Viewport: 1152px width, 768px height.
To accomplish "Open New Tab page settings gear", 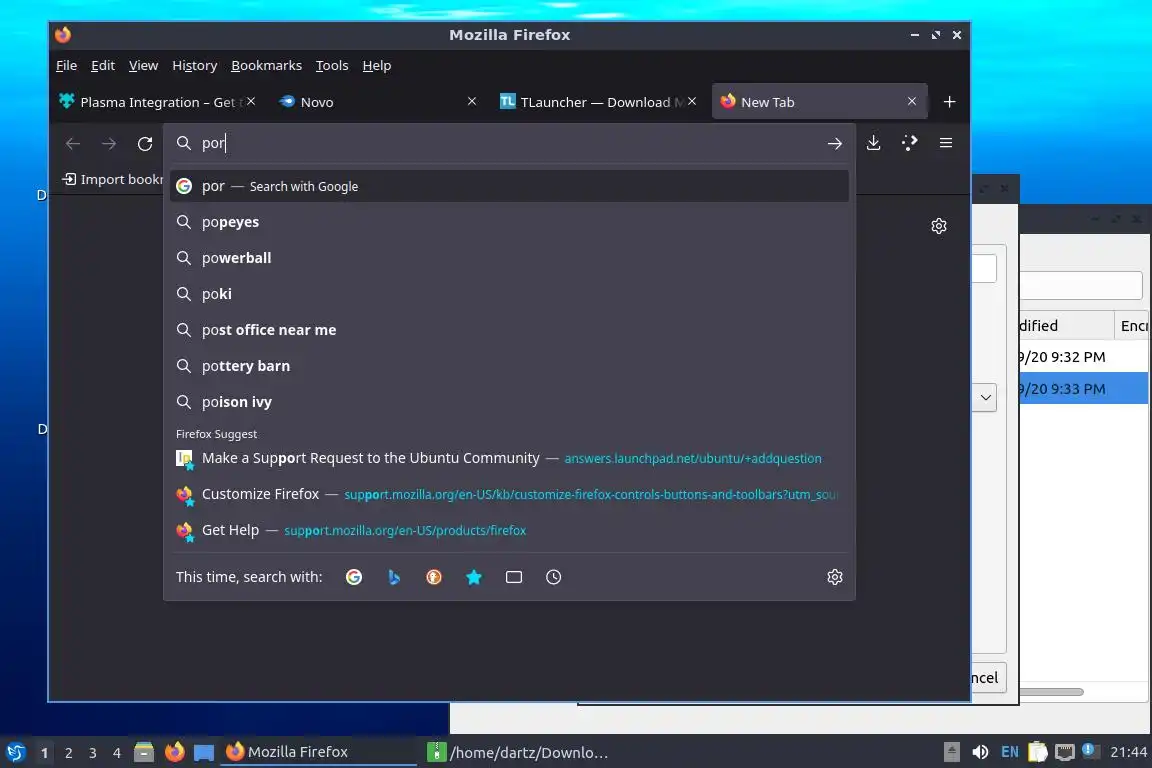I will 939,226.
